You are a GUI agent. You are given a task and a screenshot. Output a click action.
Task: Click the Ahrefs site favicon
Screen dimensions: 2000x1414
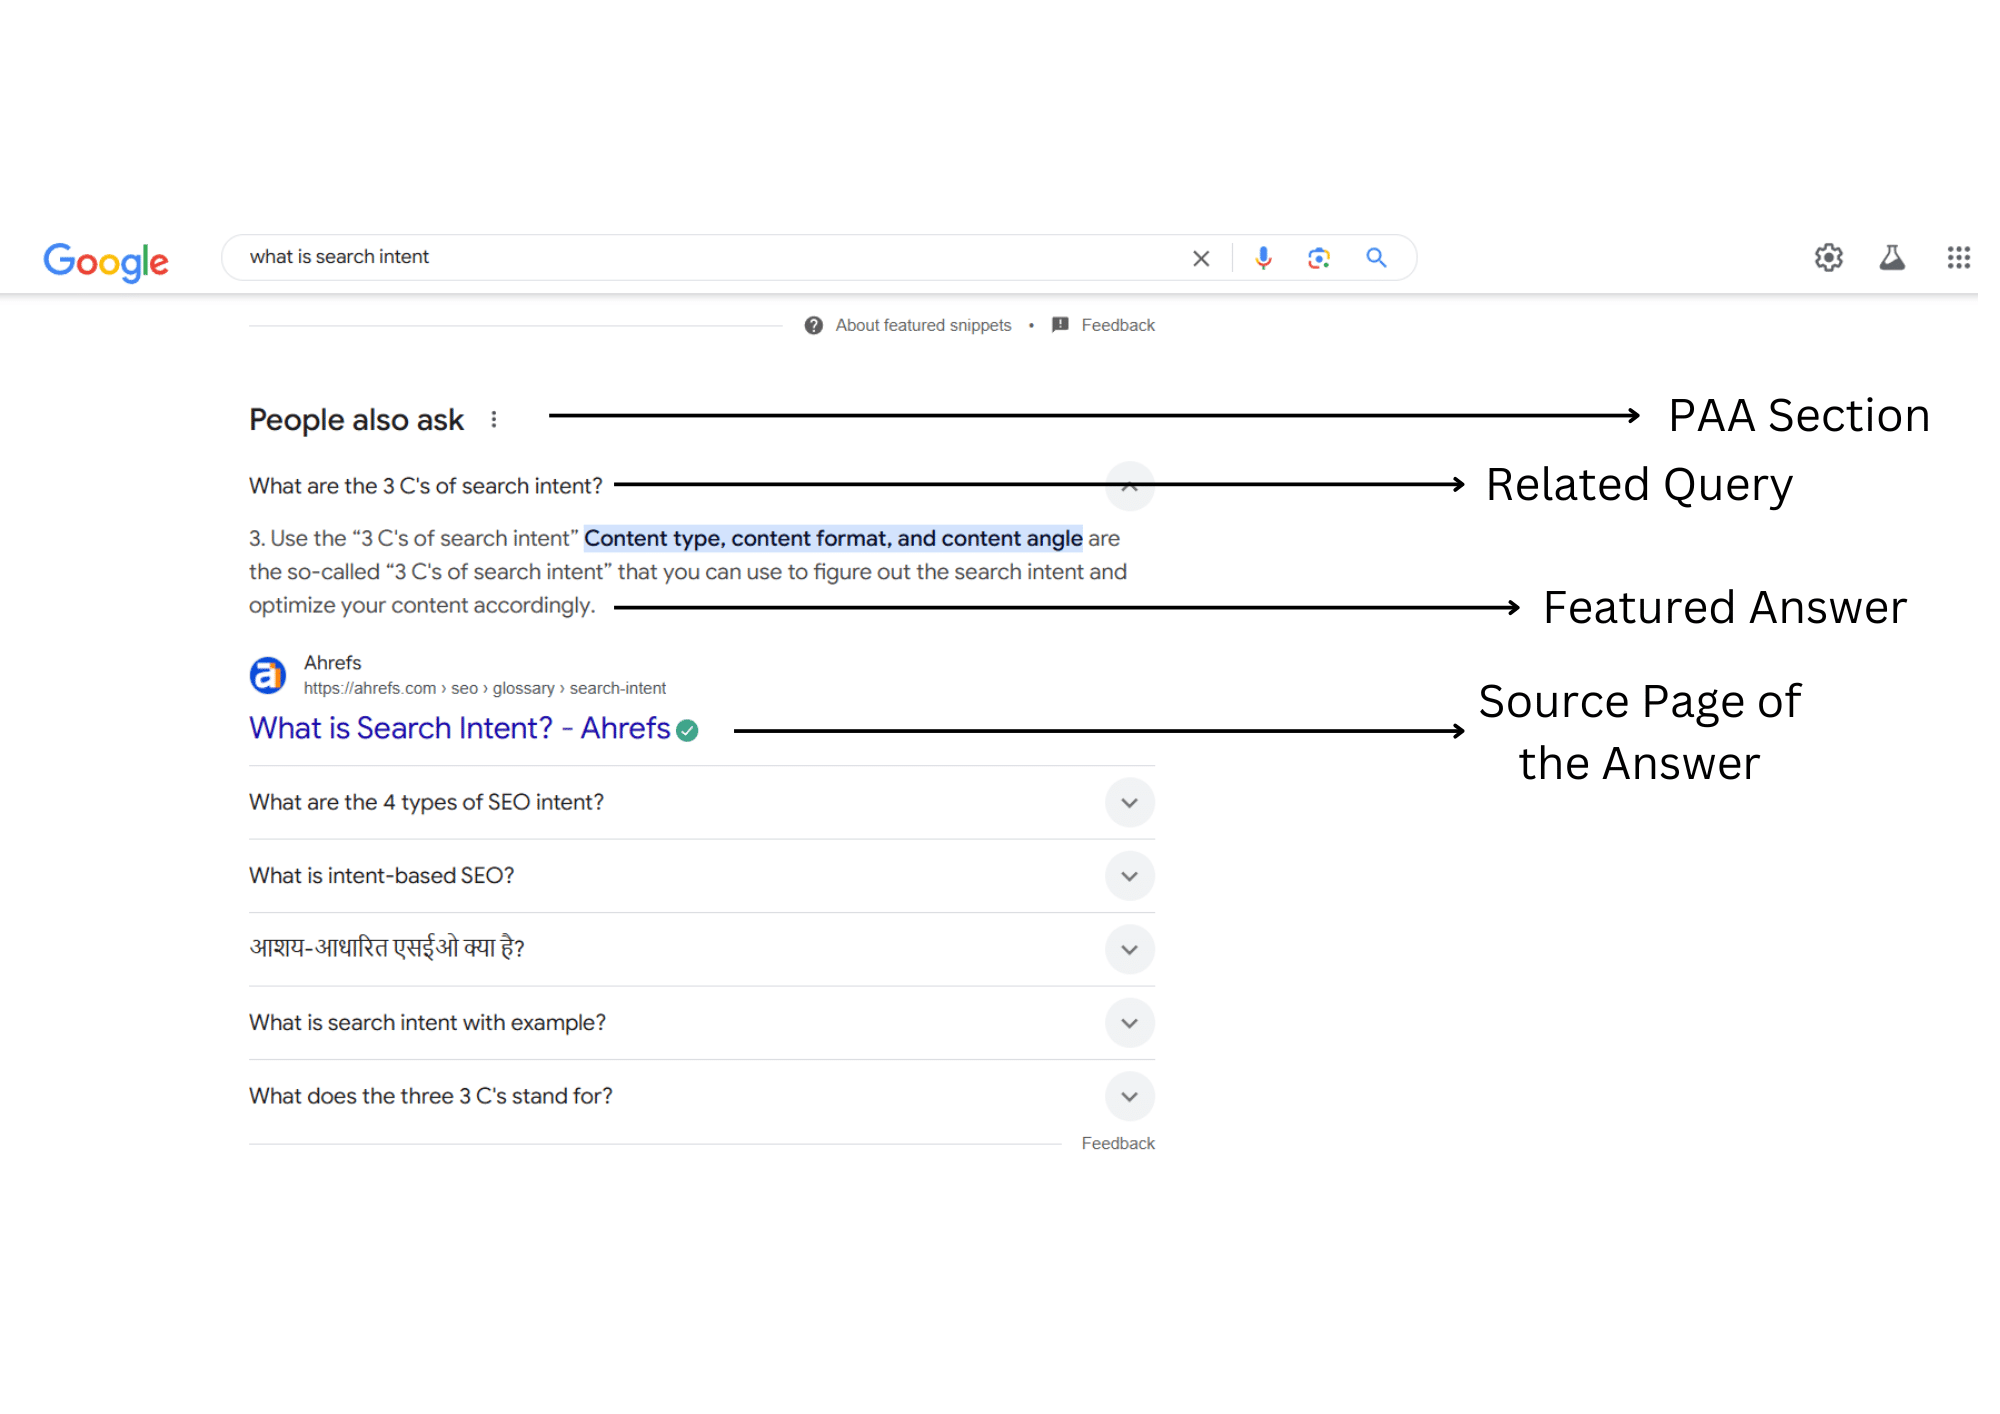(x=268, y=675)
